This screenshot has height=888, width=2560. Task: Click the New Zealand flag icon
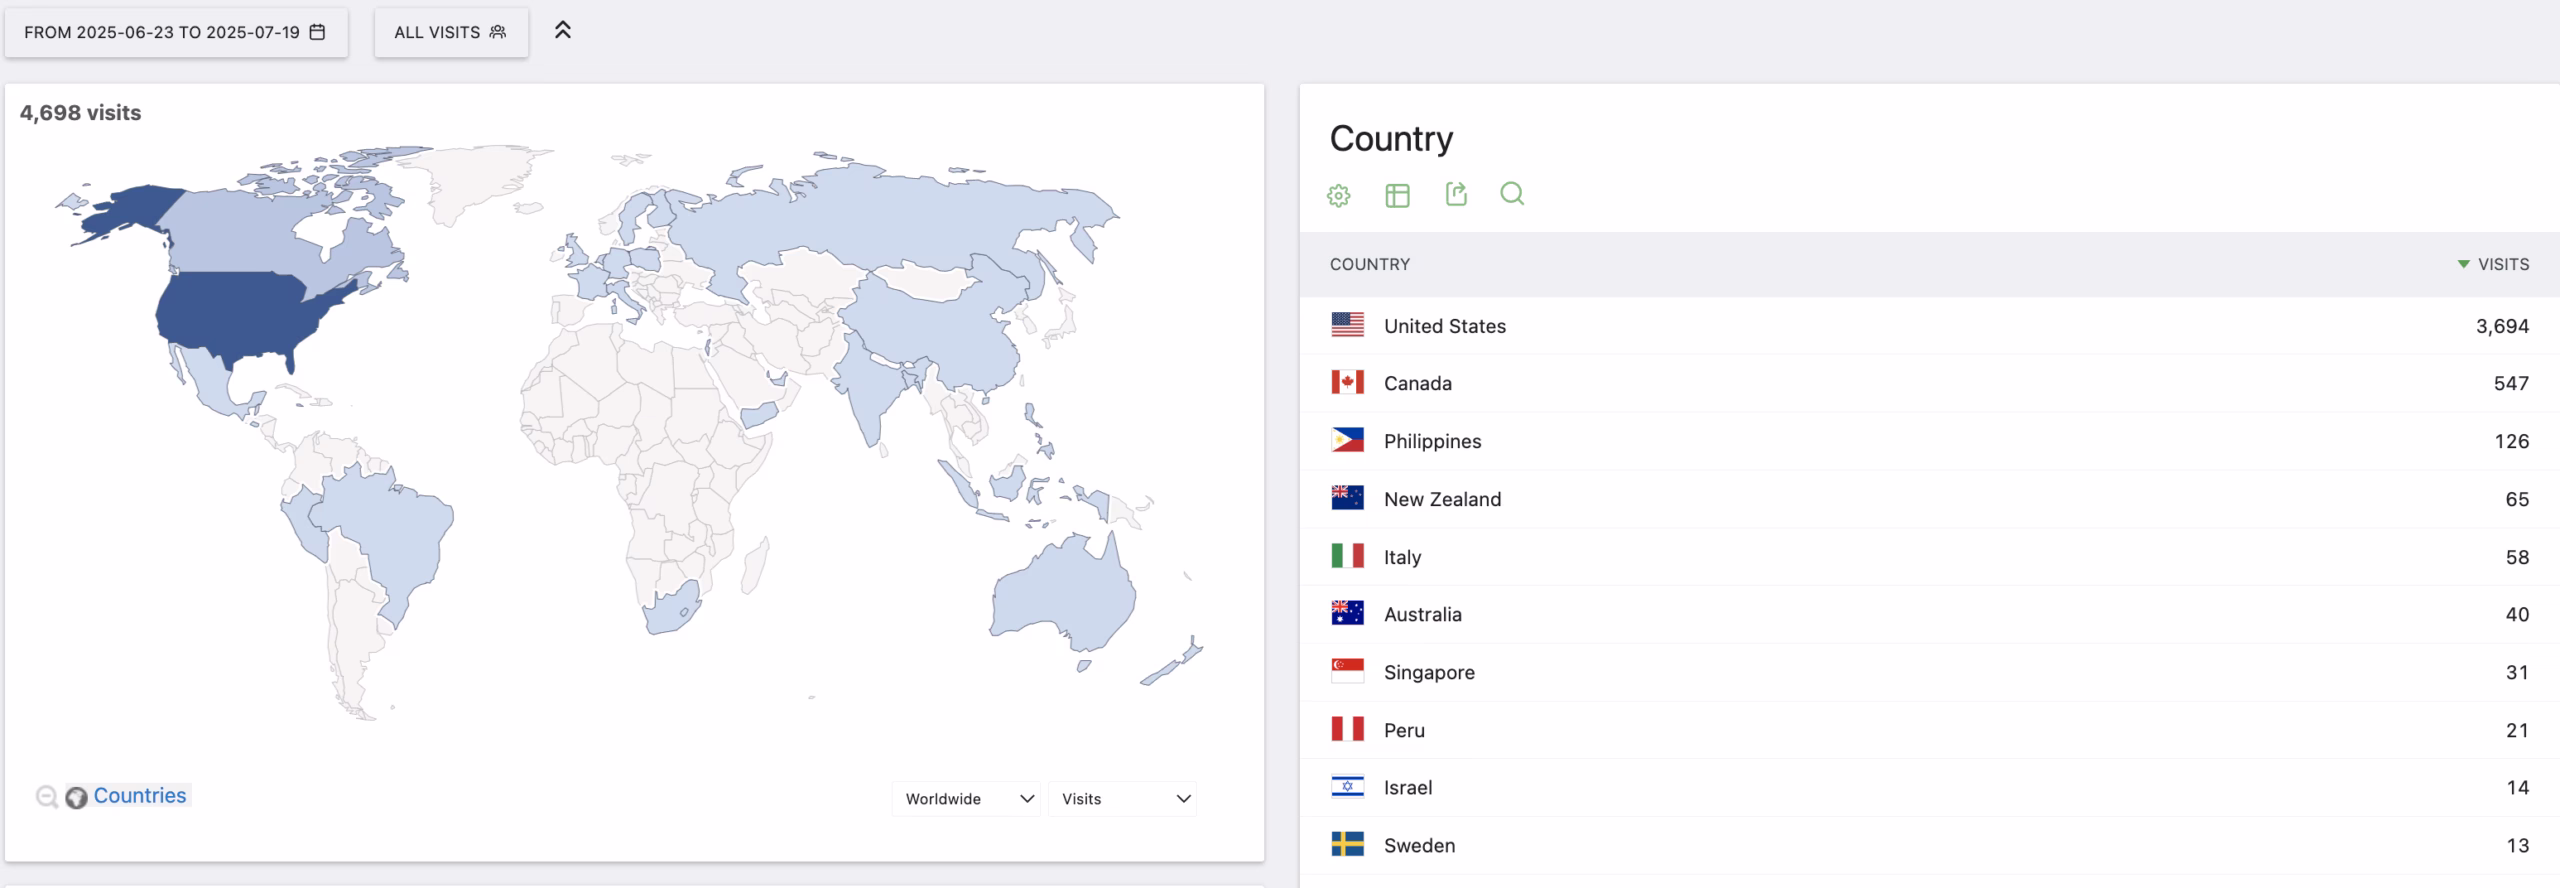(1347, 498)
